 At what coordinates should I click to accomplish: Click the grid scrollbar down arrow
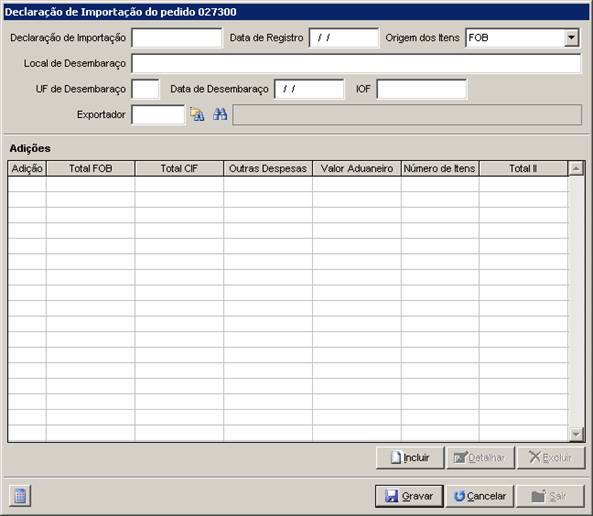576,434
